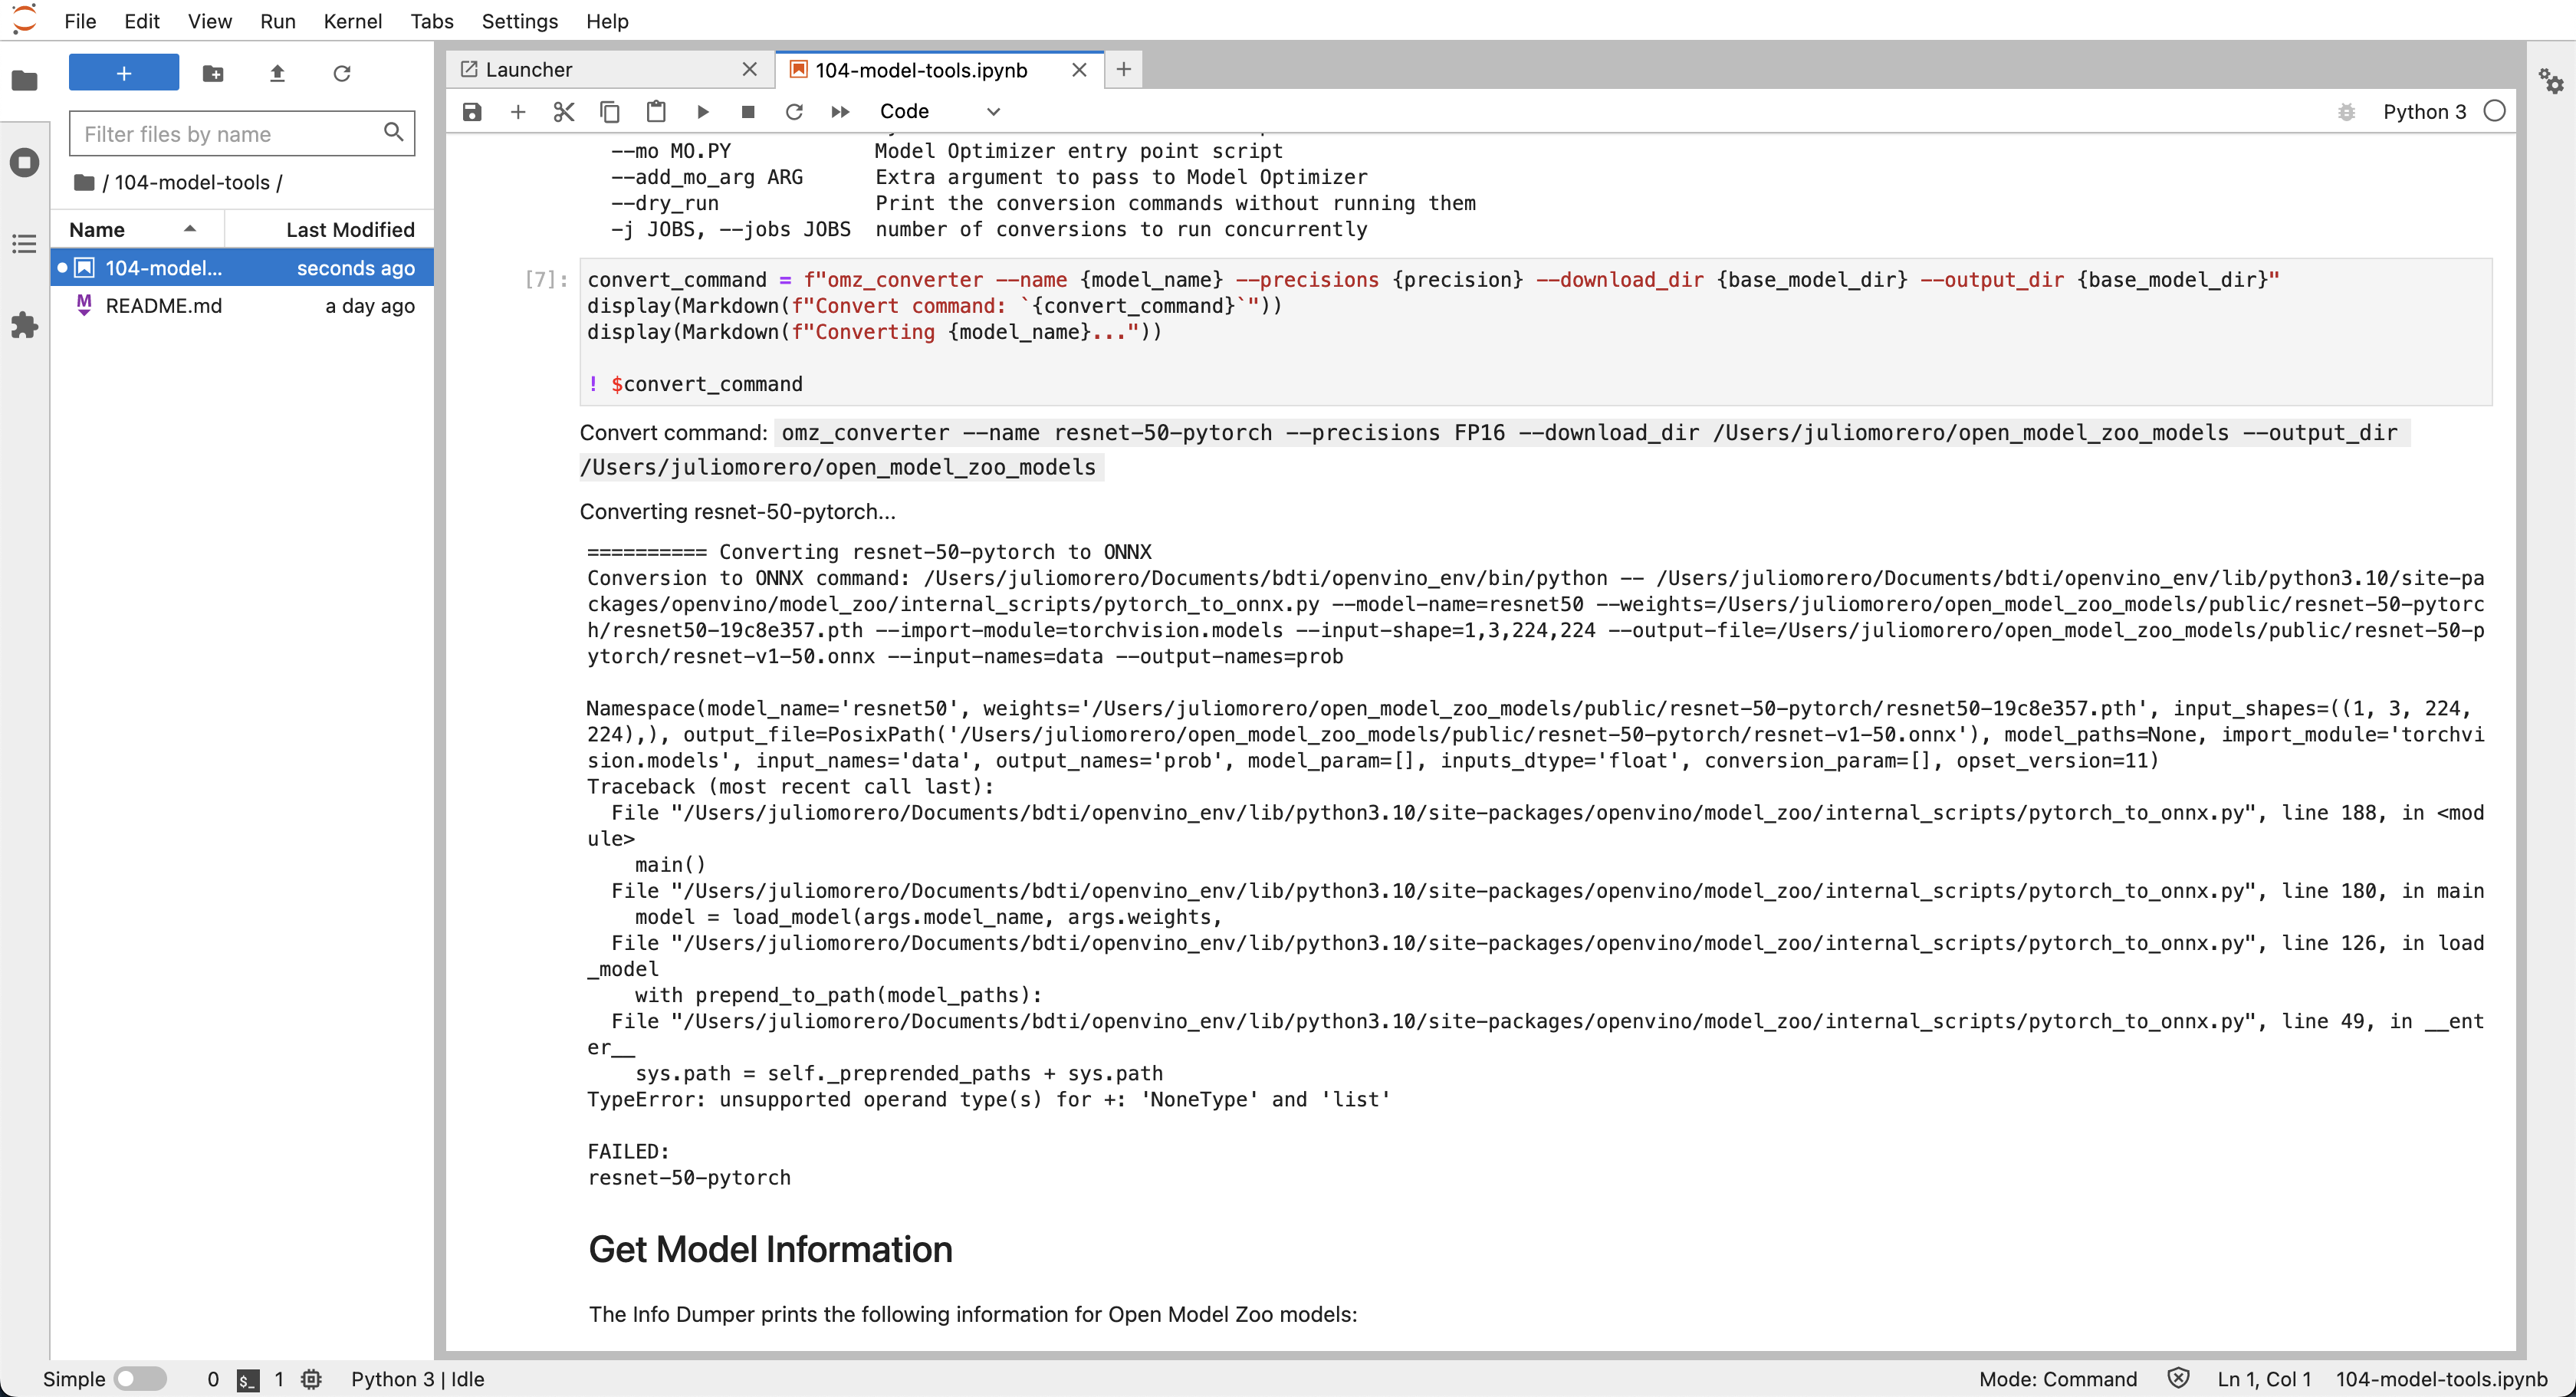The height and width of the screenshot is (1397, 2576).
Task: Cut the selected cell
Action: click(x=563, y=111)
